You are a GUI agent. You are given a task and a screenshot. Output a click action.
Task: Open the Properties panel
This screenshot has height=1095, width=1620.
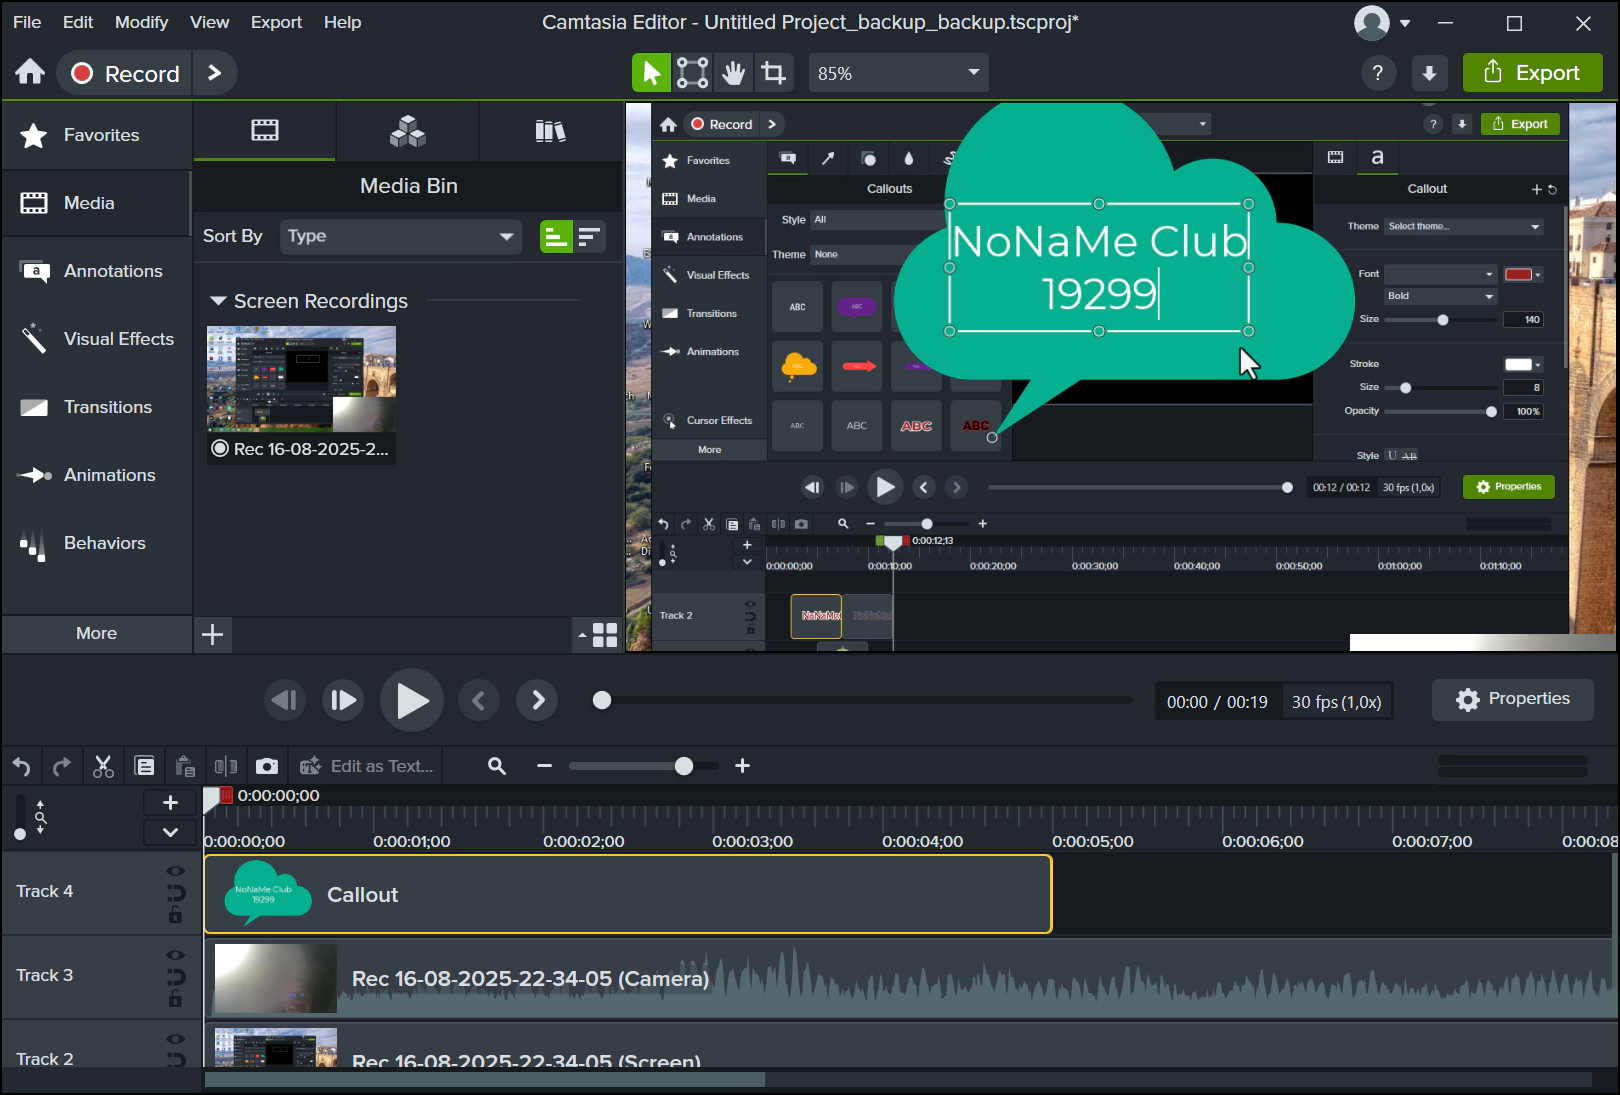click(1513, 699)
